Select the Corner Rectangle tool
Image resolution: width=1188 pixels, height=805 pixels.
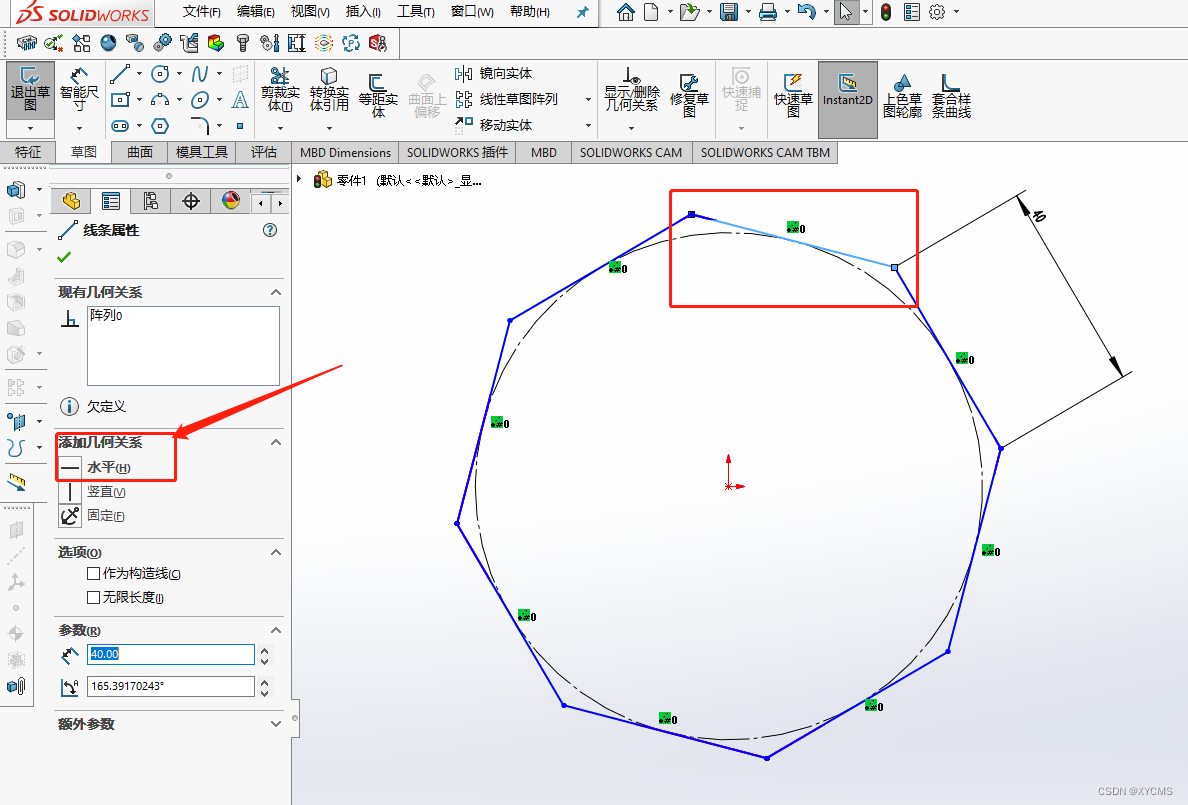tap(120, 100)
